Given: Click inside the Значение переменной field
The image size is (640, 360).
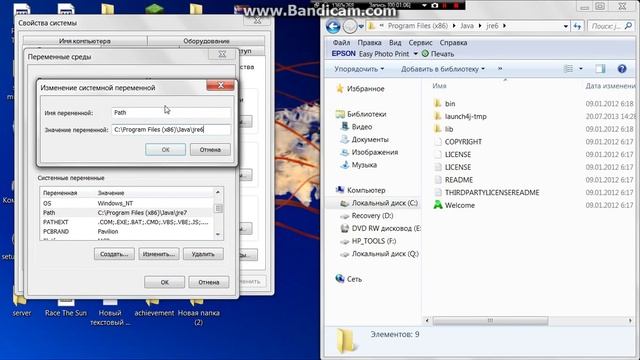Looking at the screenshot, I should coord(171,129).
